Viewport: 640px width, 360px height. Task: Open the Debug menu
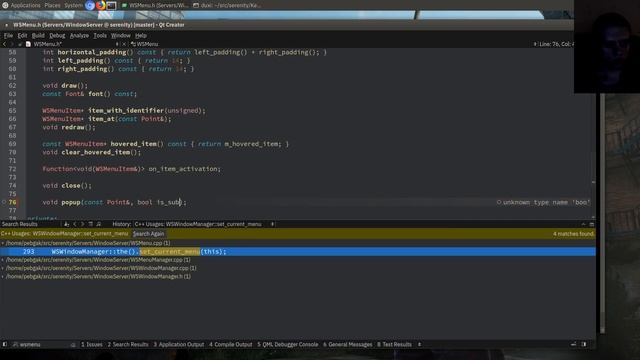tap(57, 36)
